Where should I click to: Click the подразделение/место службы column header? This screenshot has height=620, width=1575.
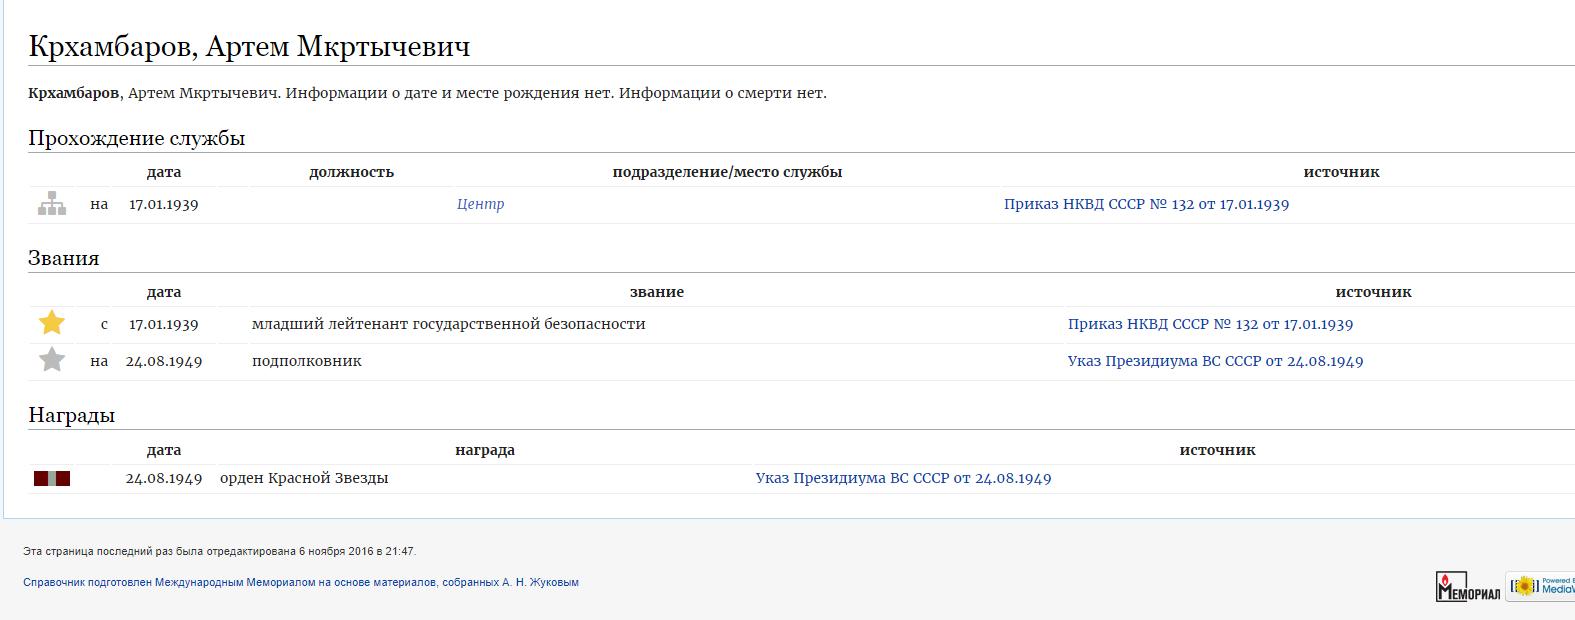pyautogui.click(x=727, y=172)
